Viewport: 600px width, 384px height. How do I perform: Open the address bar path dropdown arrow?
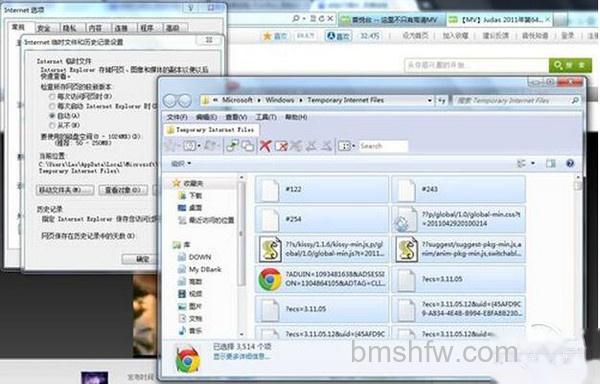430,101
